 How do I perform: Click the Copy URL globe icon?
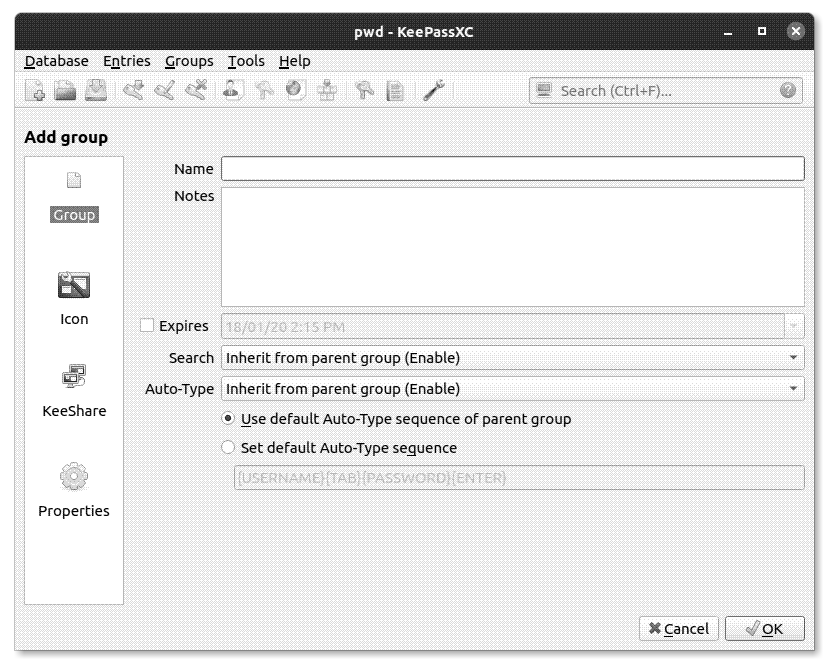[295, 90]
